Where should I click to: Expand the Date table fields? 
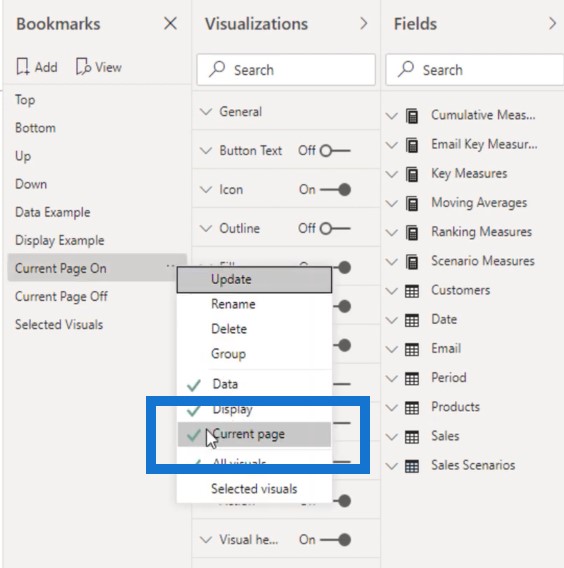[x=392, y=320]
